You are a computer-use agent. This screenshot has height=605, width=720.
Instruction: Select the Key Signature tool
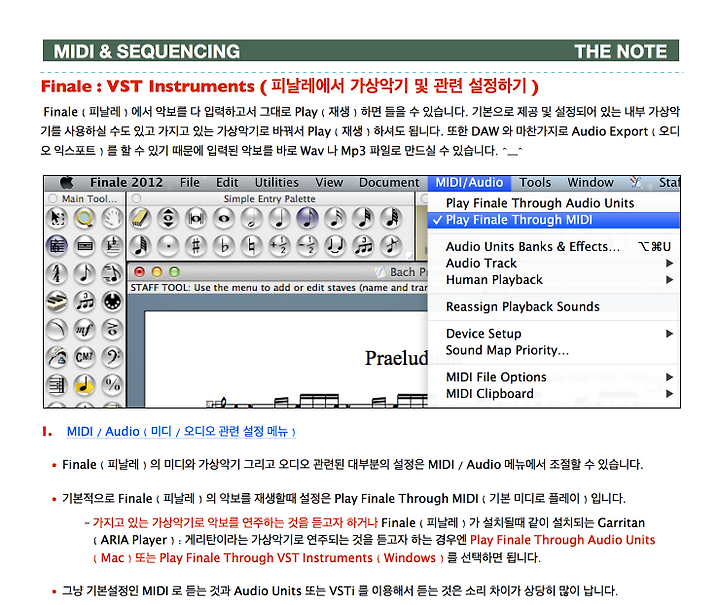112,246
